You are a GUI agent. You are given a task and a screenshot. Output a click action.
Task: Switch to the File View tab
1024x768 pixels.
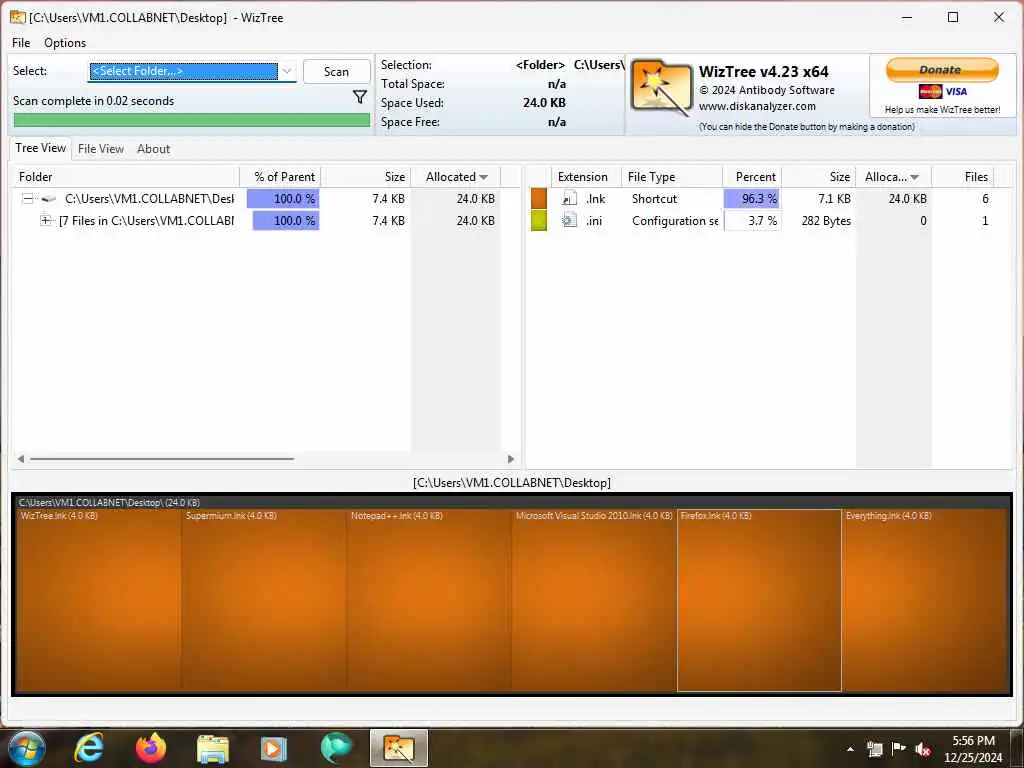coord(101,149)
